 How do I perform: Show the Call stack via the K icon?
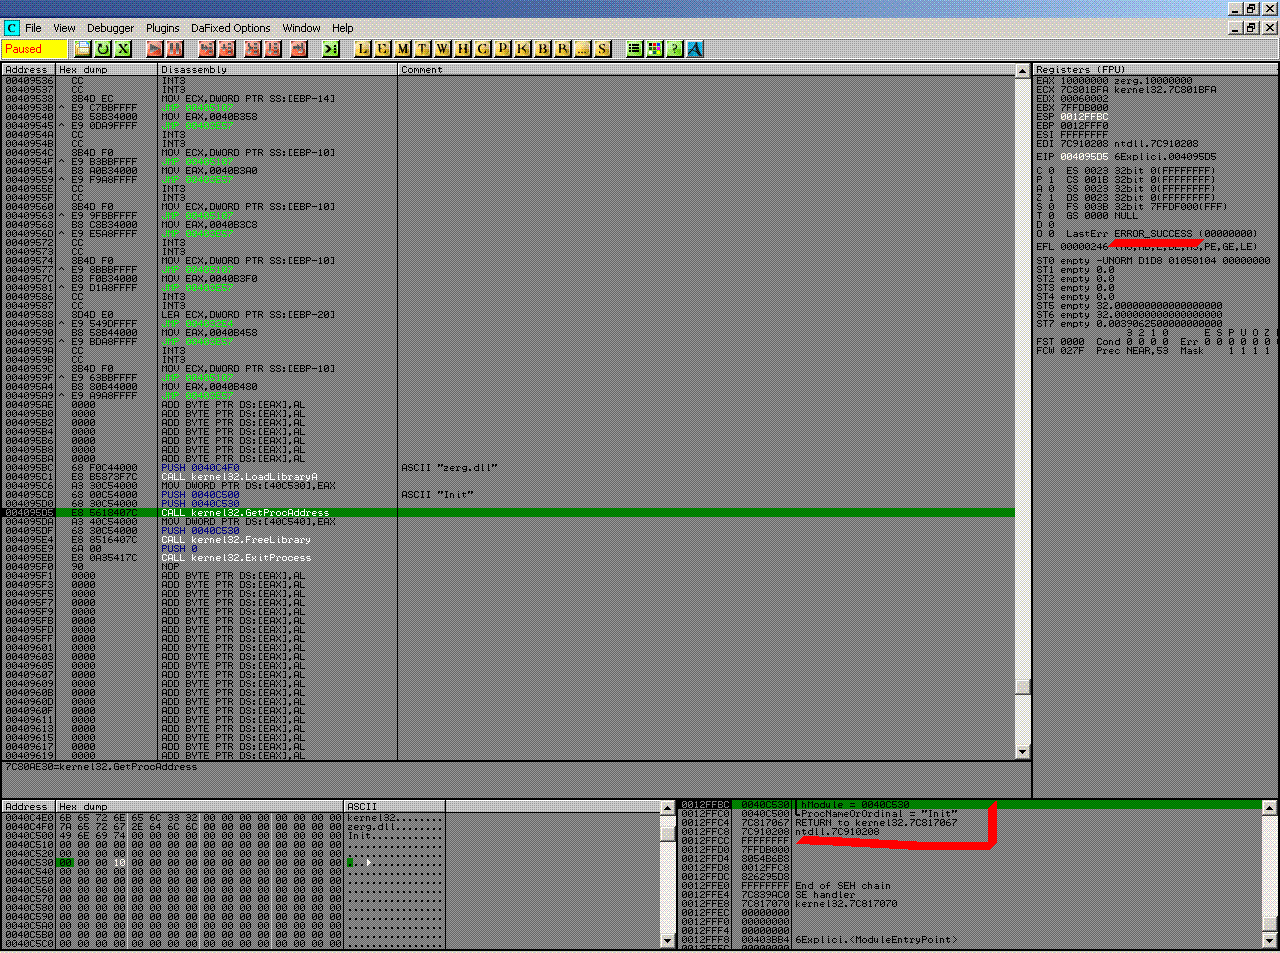click(523, 48)
